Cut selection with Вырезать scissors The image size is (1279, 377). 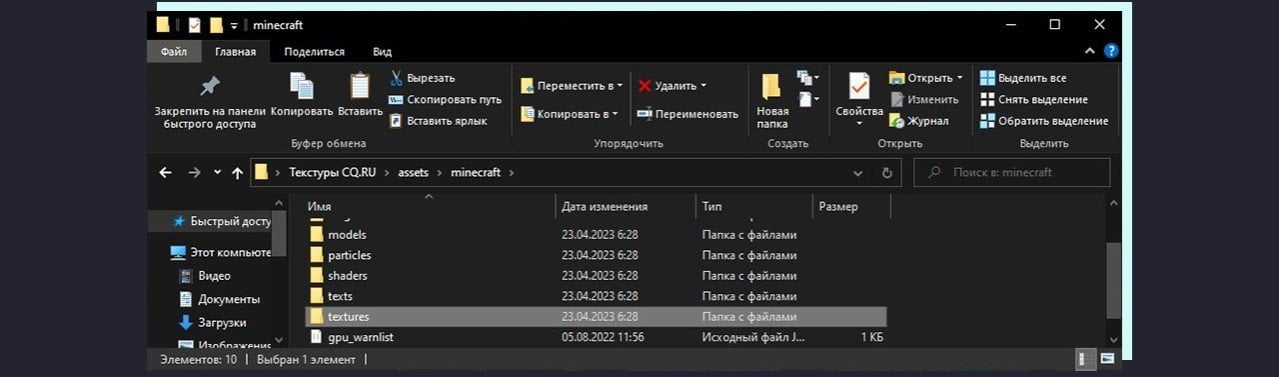tap(423, 78)
